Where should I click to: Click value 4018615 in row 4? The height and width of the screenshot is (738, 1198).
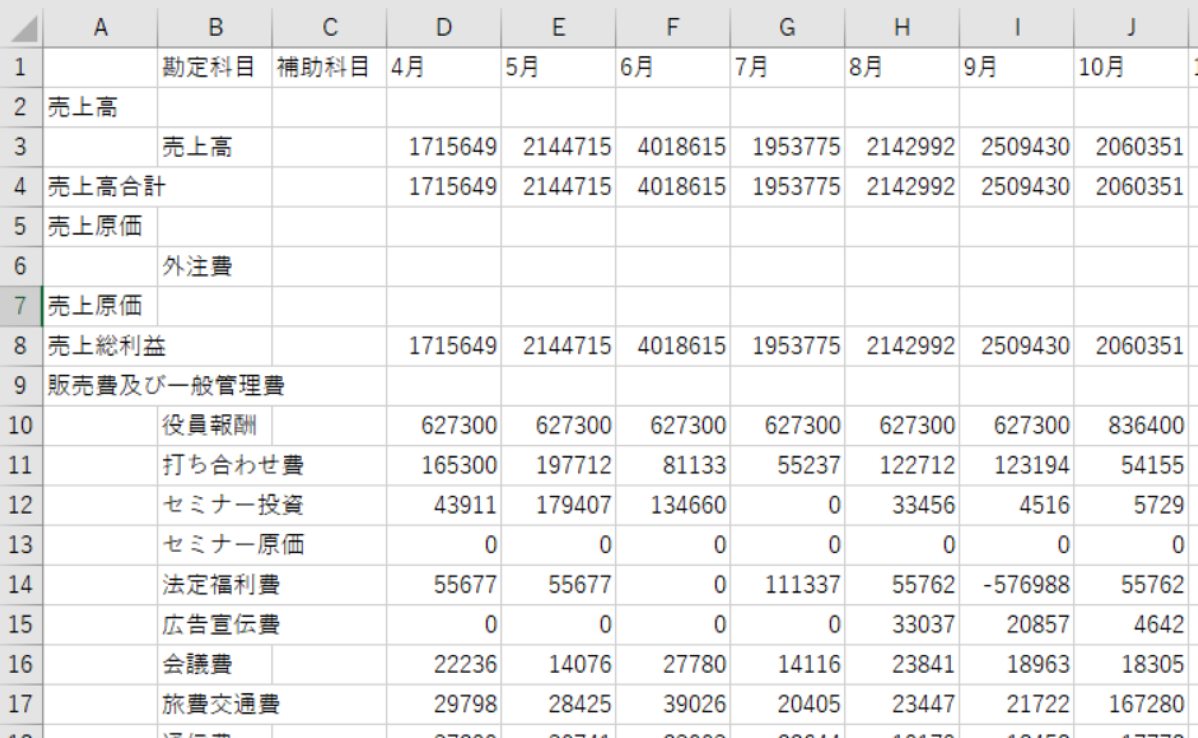(673, 186)
